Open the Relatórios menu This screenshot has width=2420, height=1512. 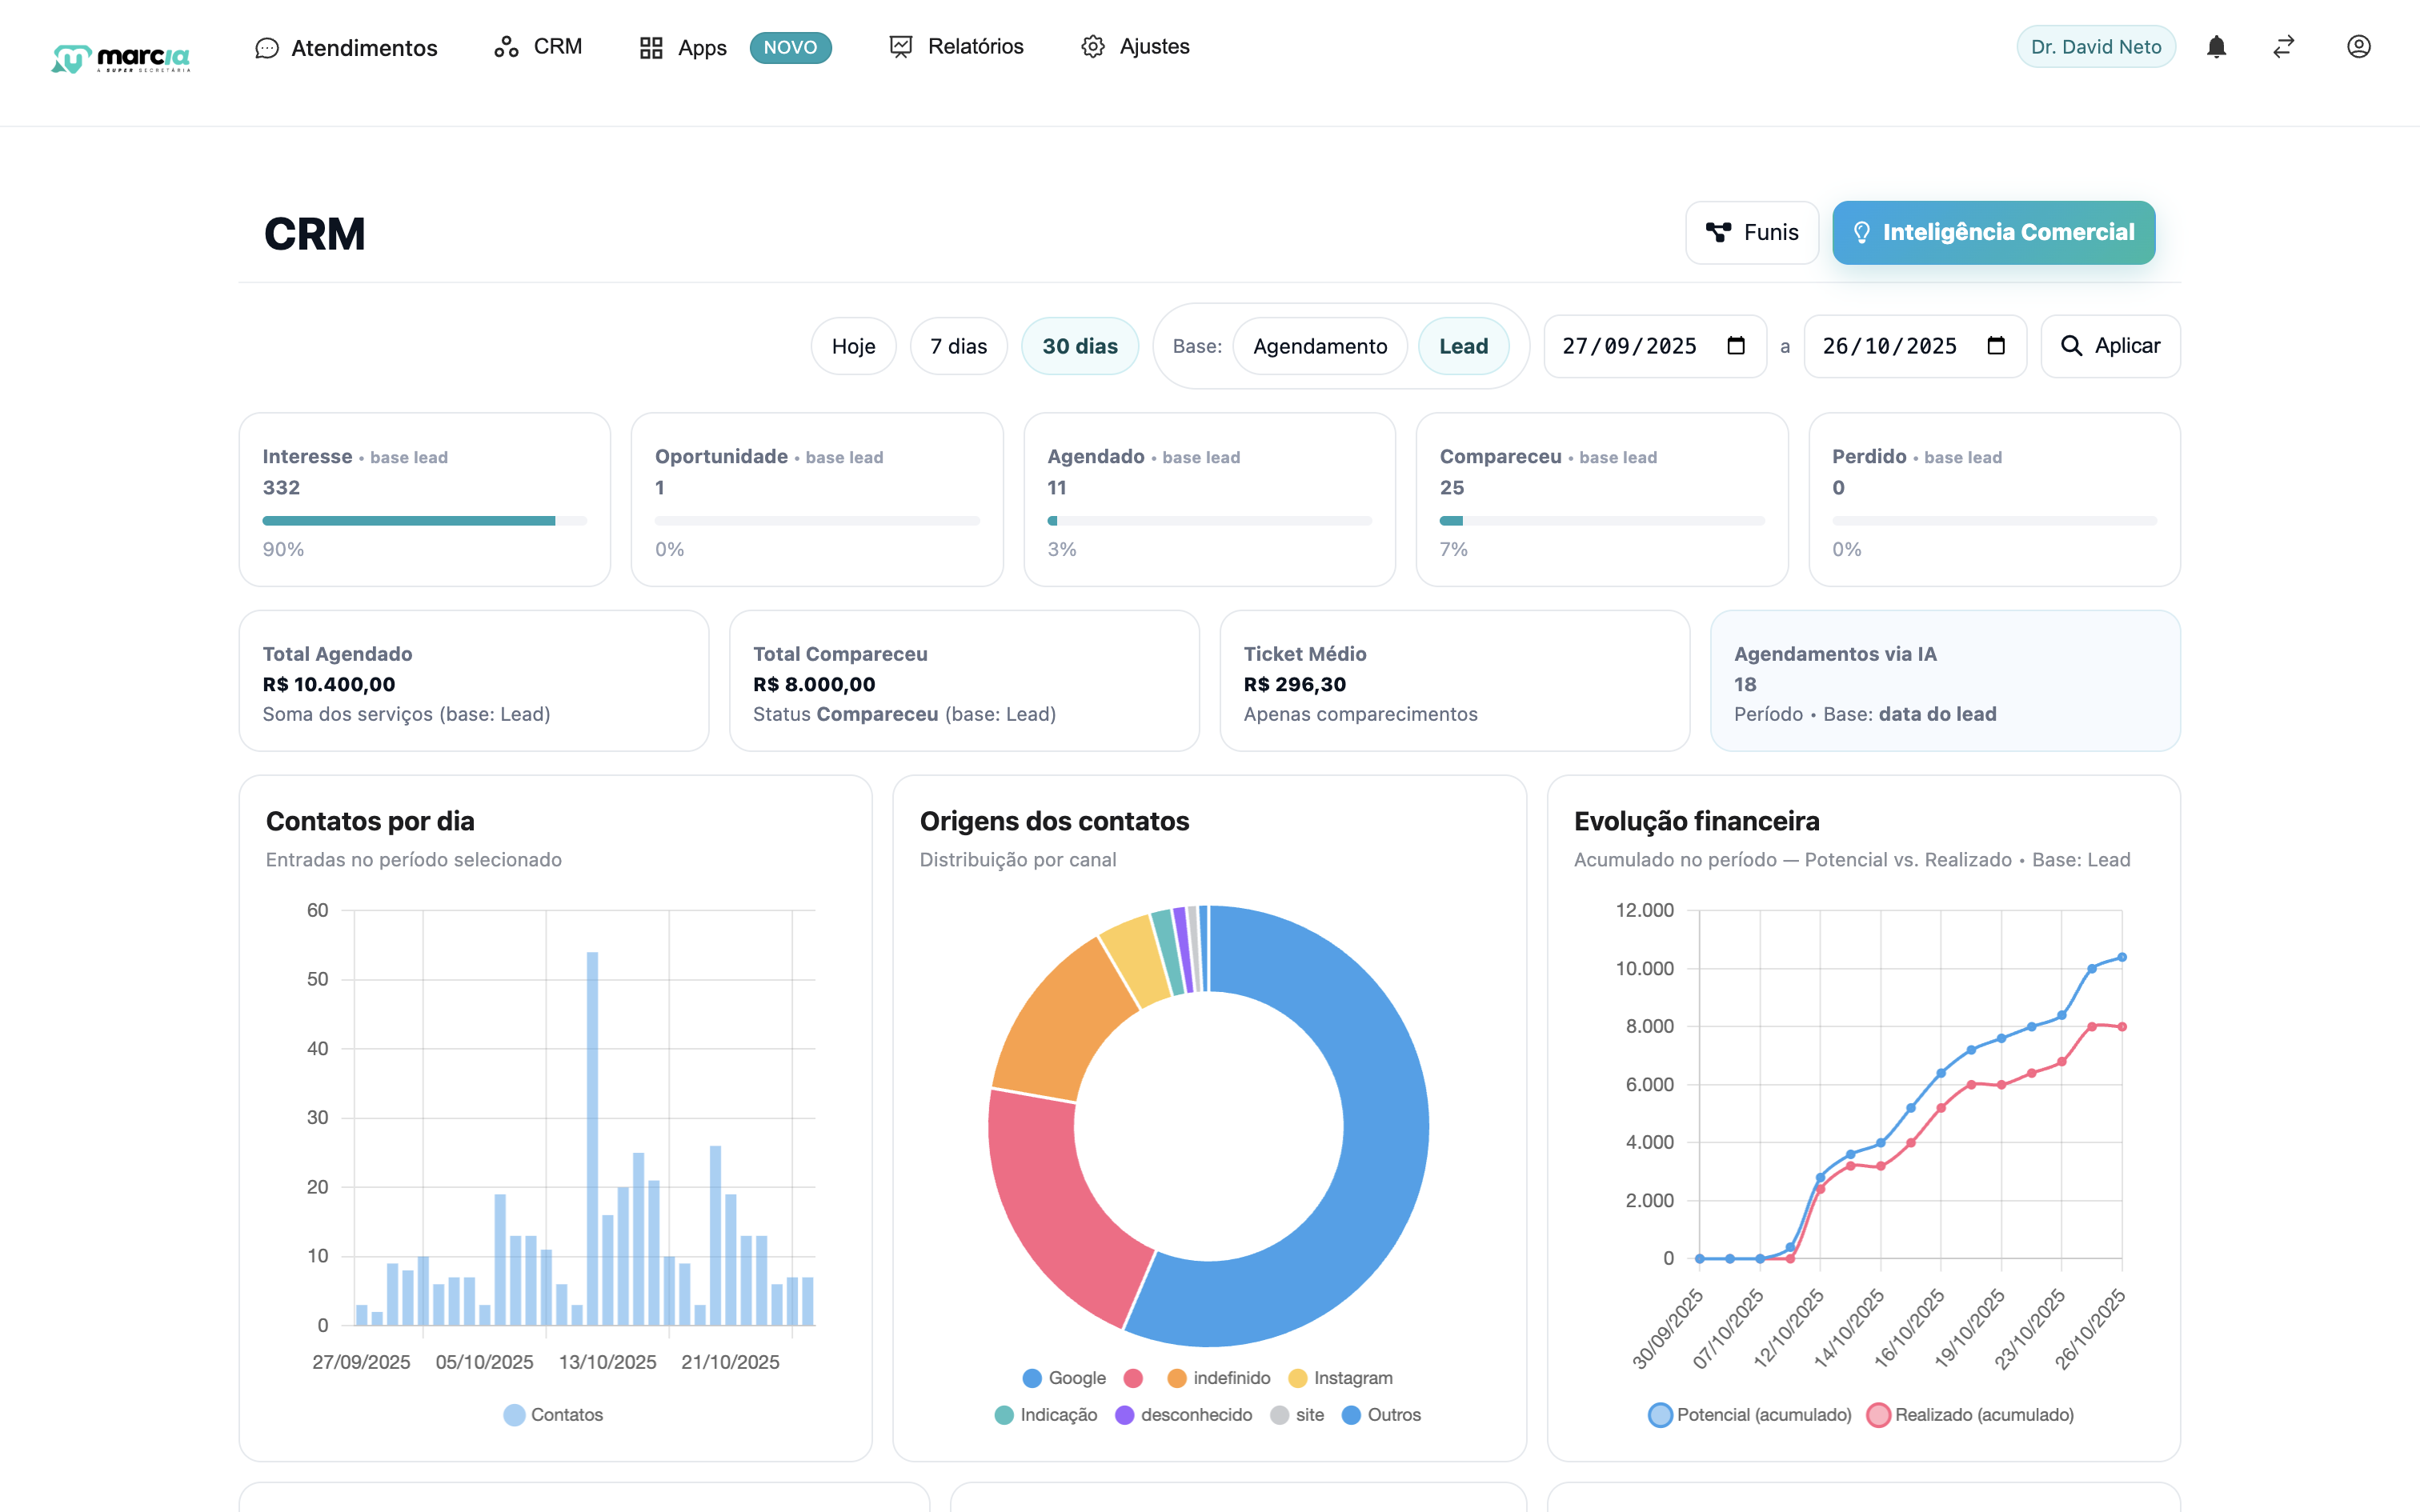coord(956,47)
